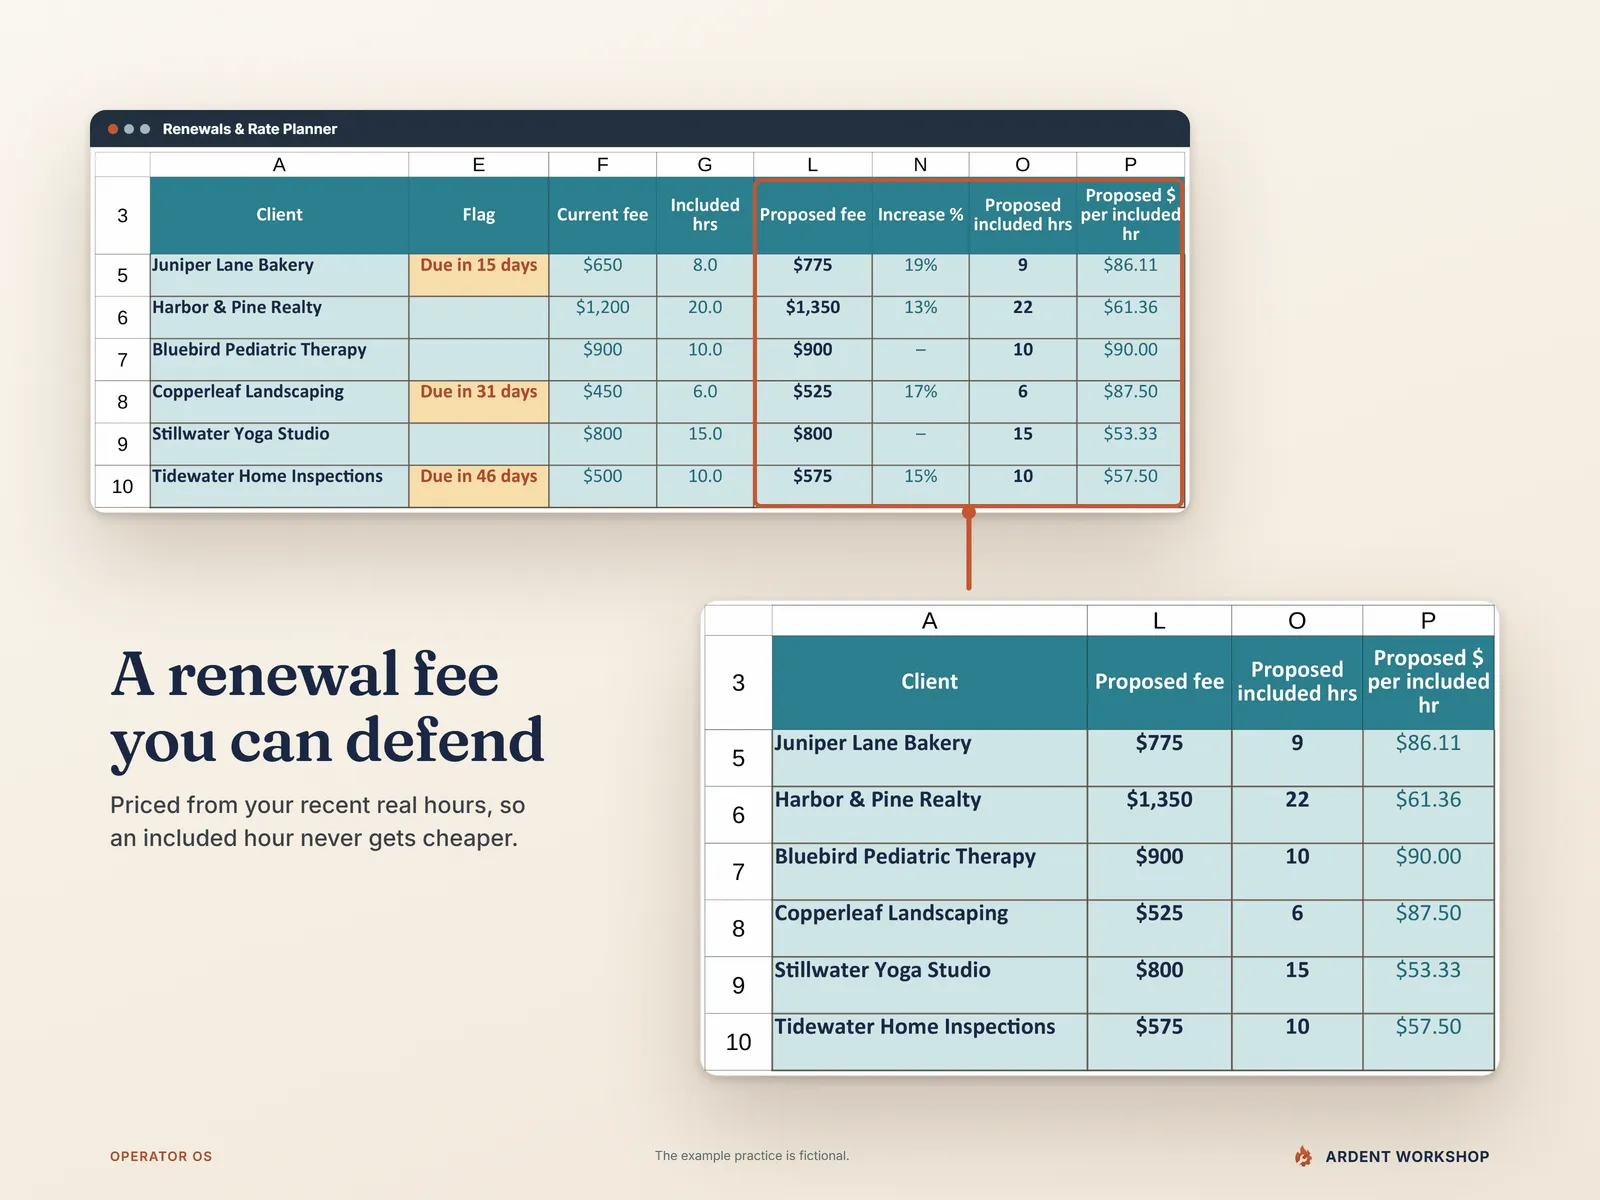Click the "Renewals & Rate Planner" window title
Viewport: 1600px width, 1200px height.
point(250,129)
